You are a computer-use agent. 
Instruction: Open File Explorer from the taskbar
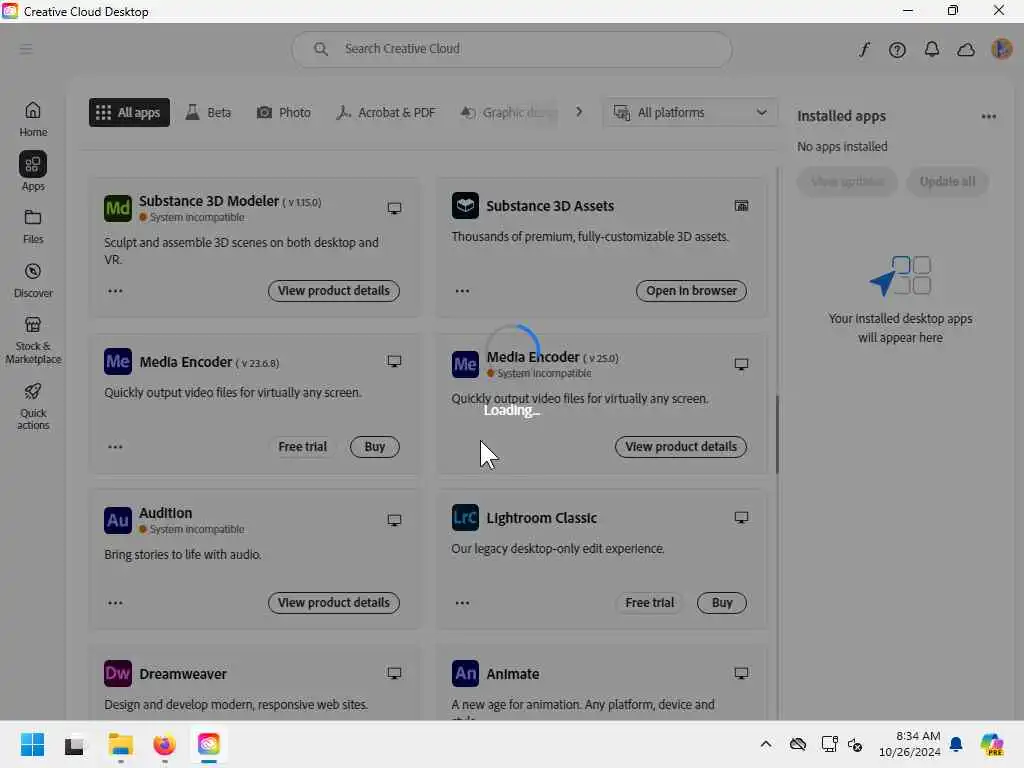[121, 744]
